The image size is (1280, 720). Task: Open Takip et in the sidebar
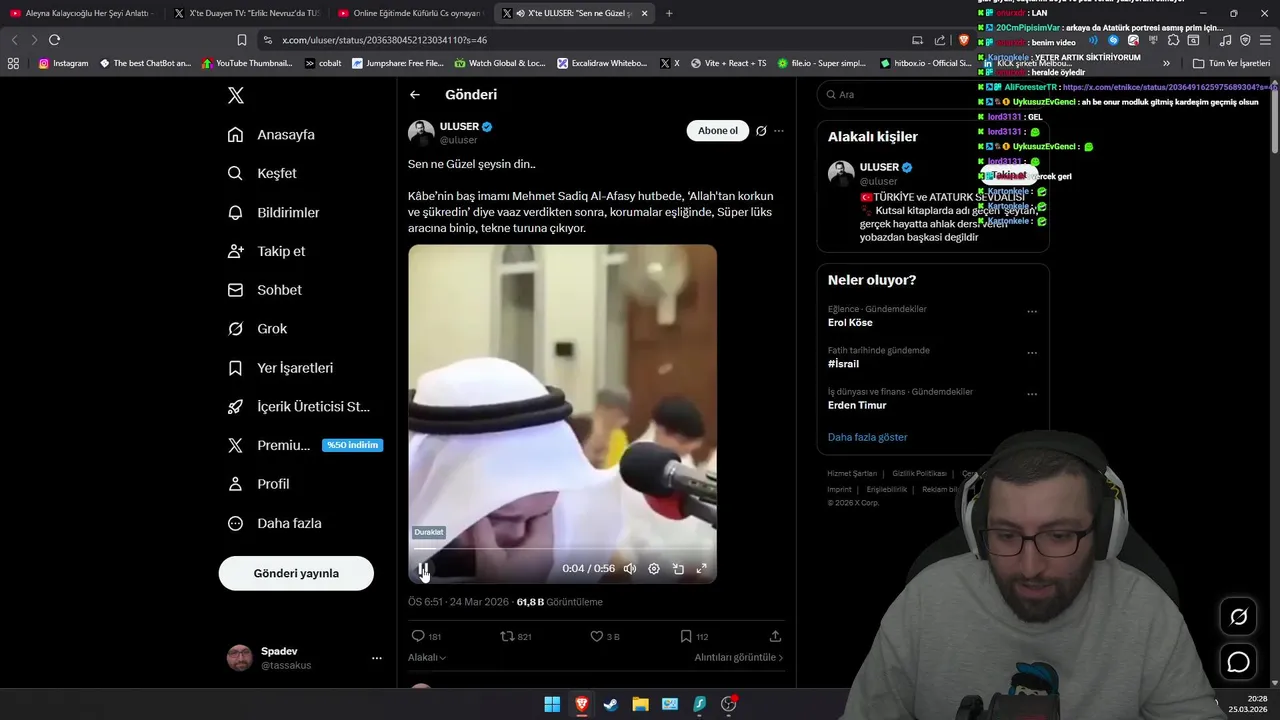point(267,251)
